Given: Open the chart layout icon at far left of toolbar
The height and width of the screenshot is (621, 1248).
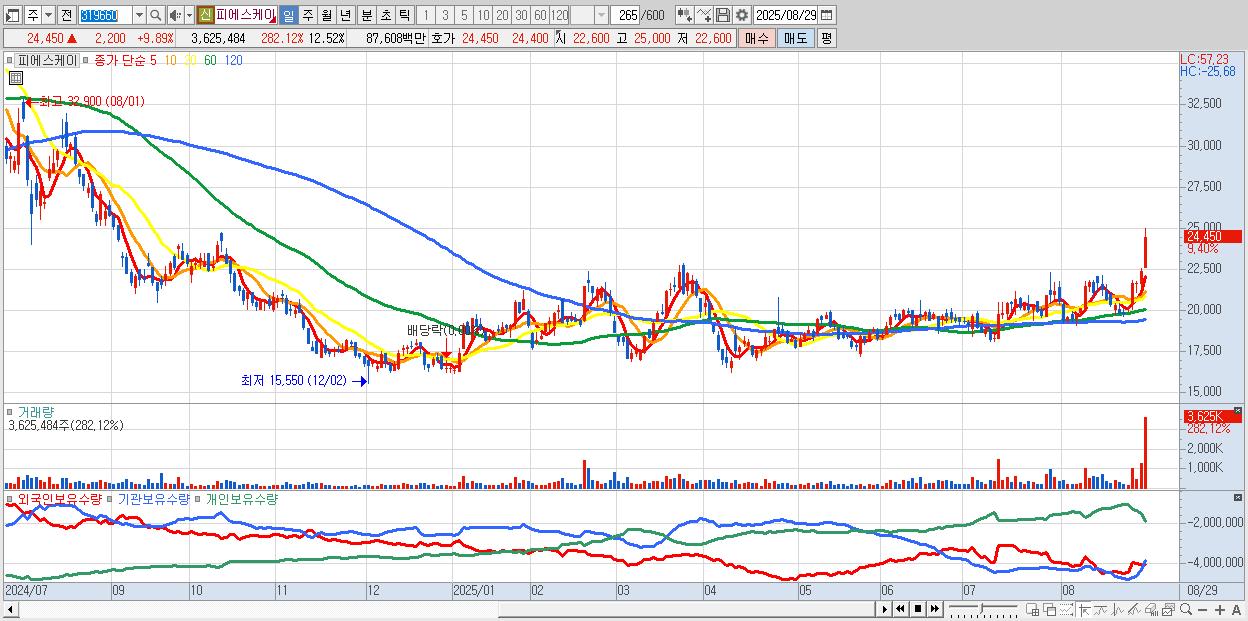Looking at the screenshot, I should pos(11,15).
